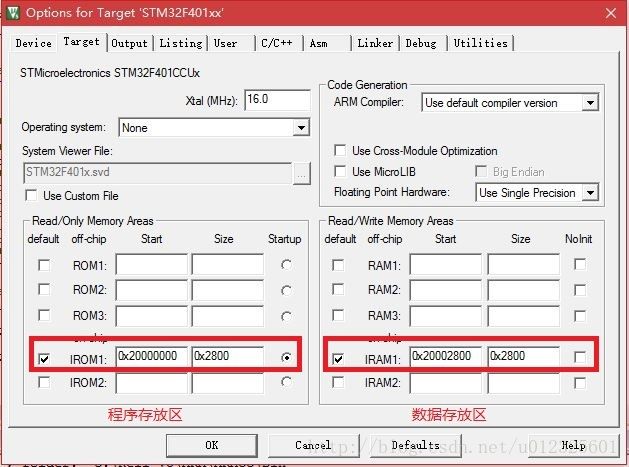Toggle the Use MicroLIB checkbox

tap(340, 171)
